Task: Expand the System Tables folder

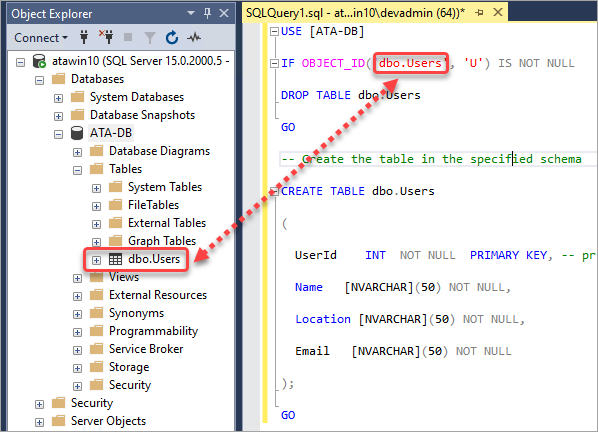Action: [x=96, y=188]
